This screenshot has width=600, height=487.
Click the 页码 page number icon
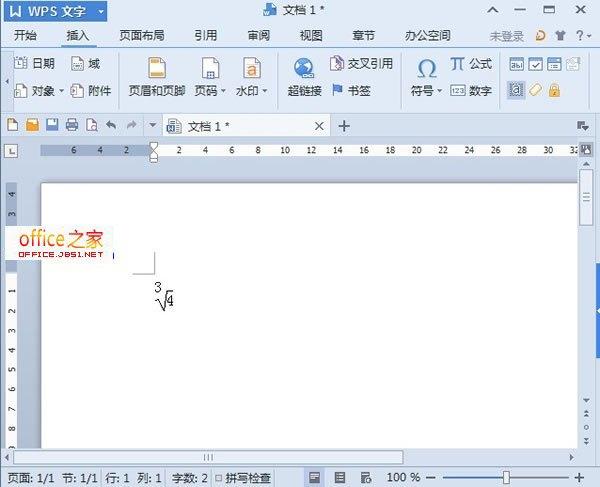[x=210, y=68]
